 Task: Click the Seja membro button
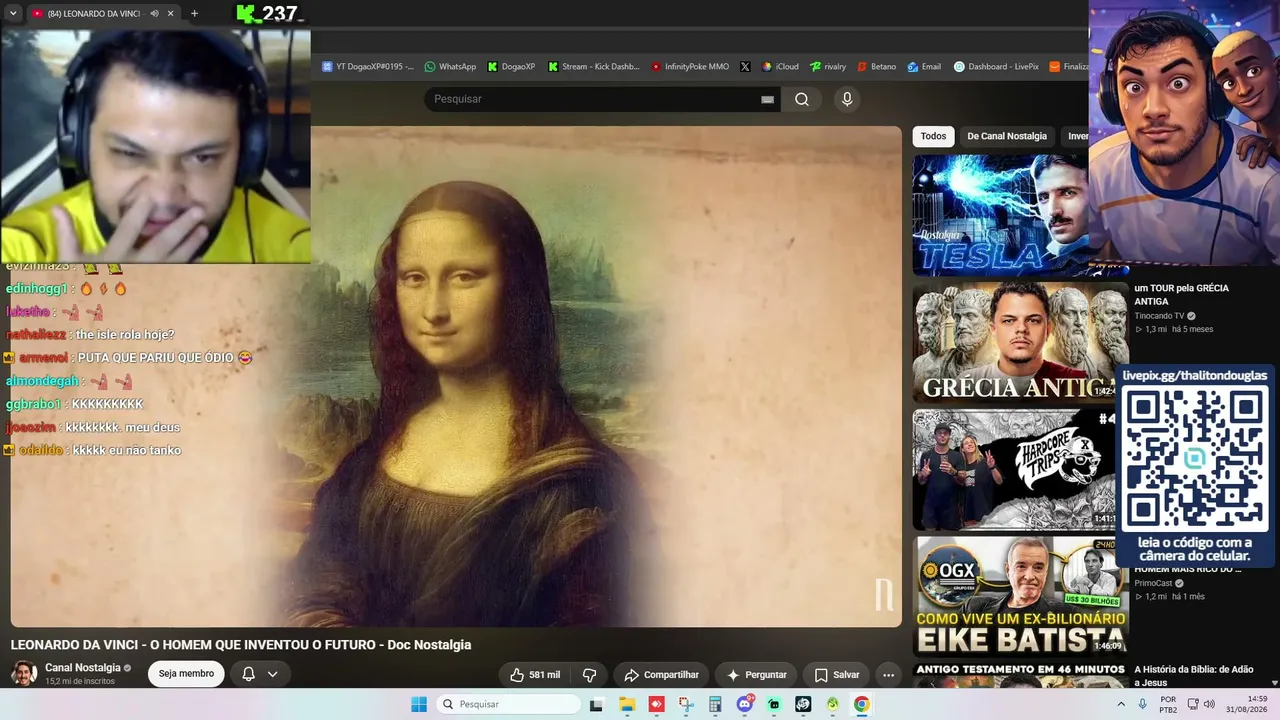(x=186, y=674)
